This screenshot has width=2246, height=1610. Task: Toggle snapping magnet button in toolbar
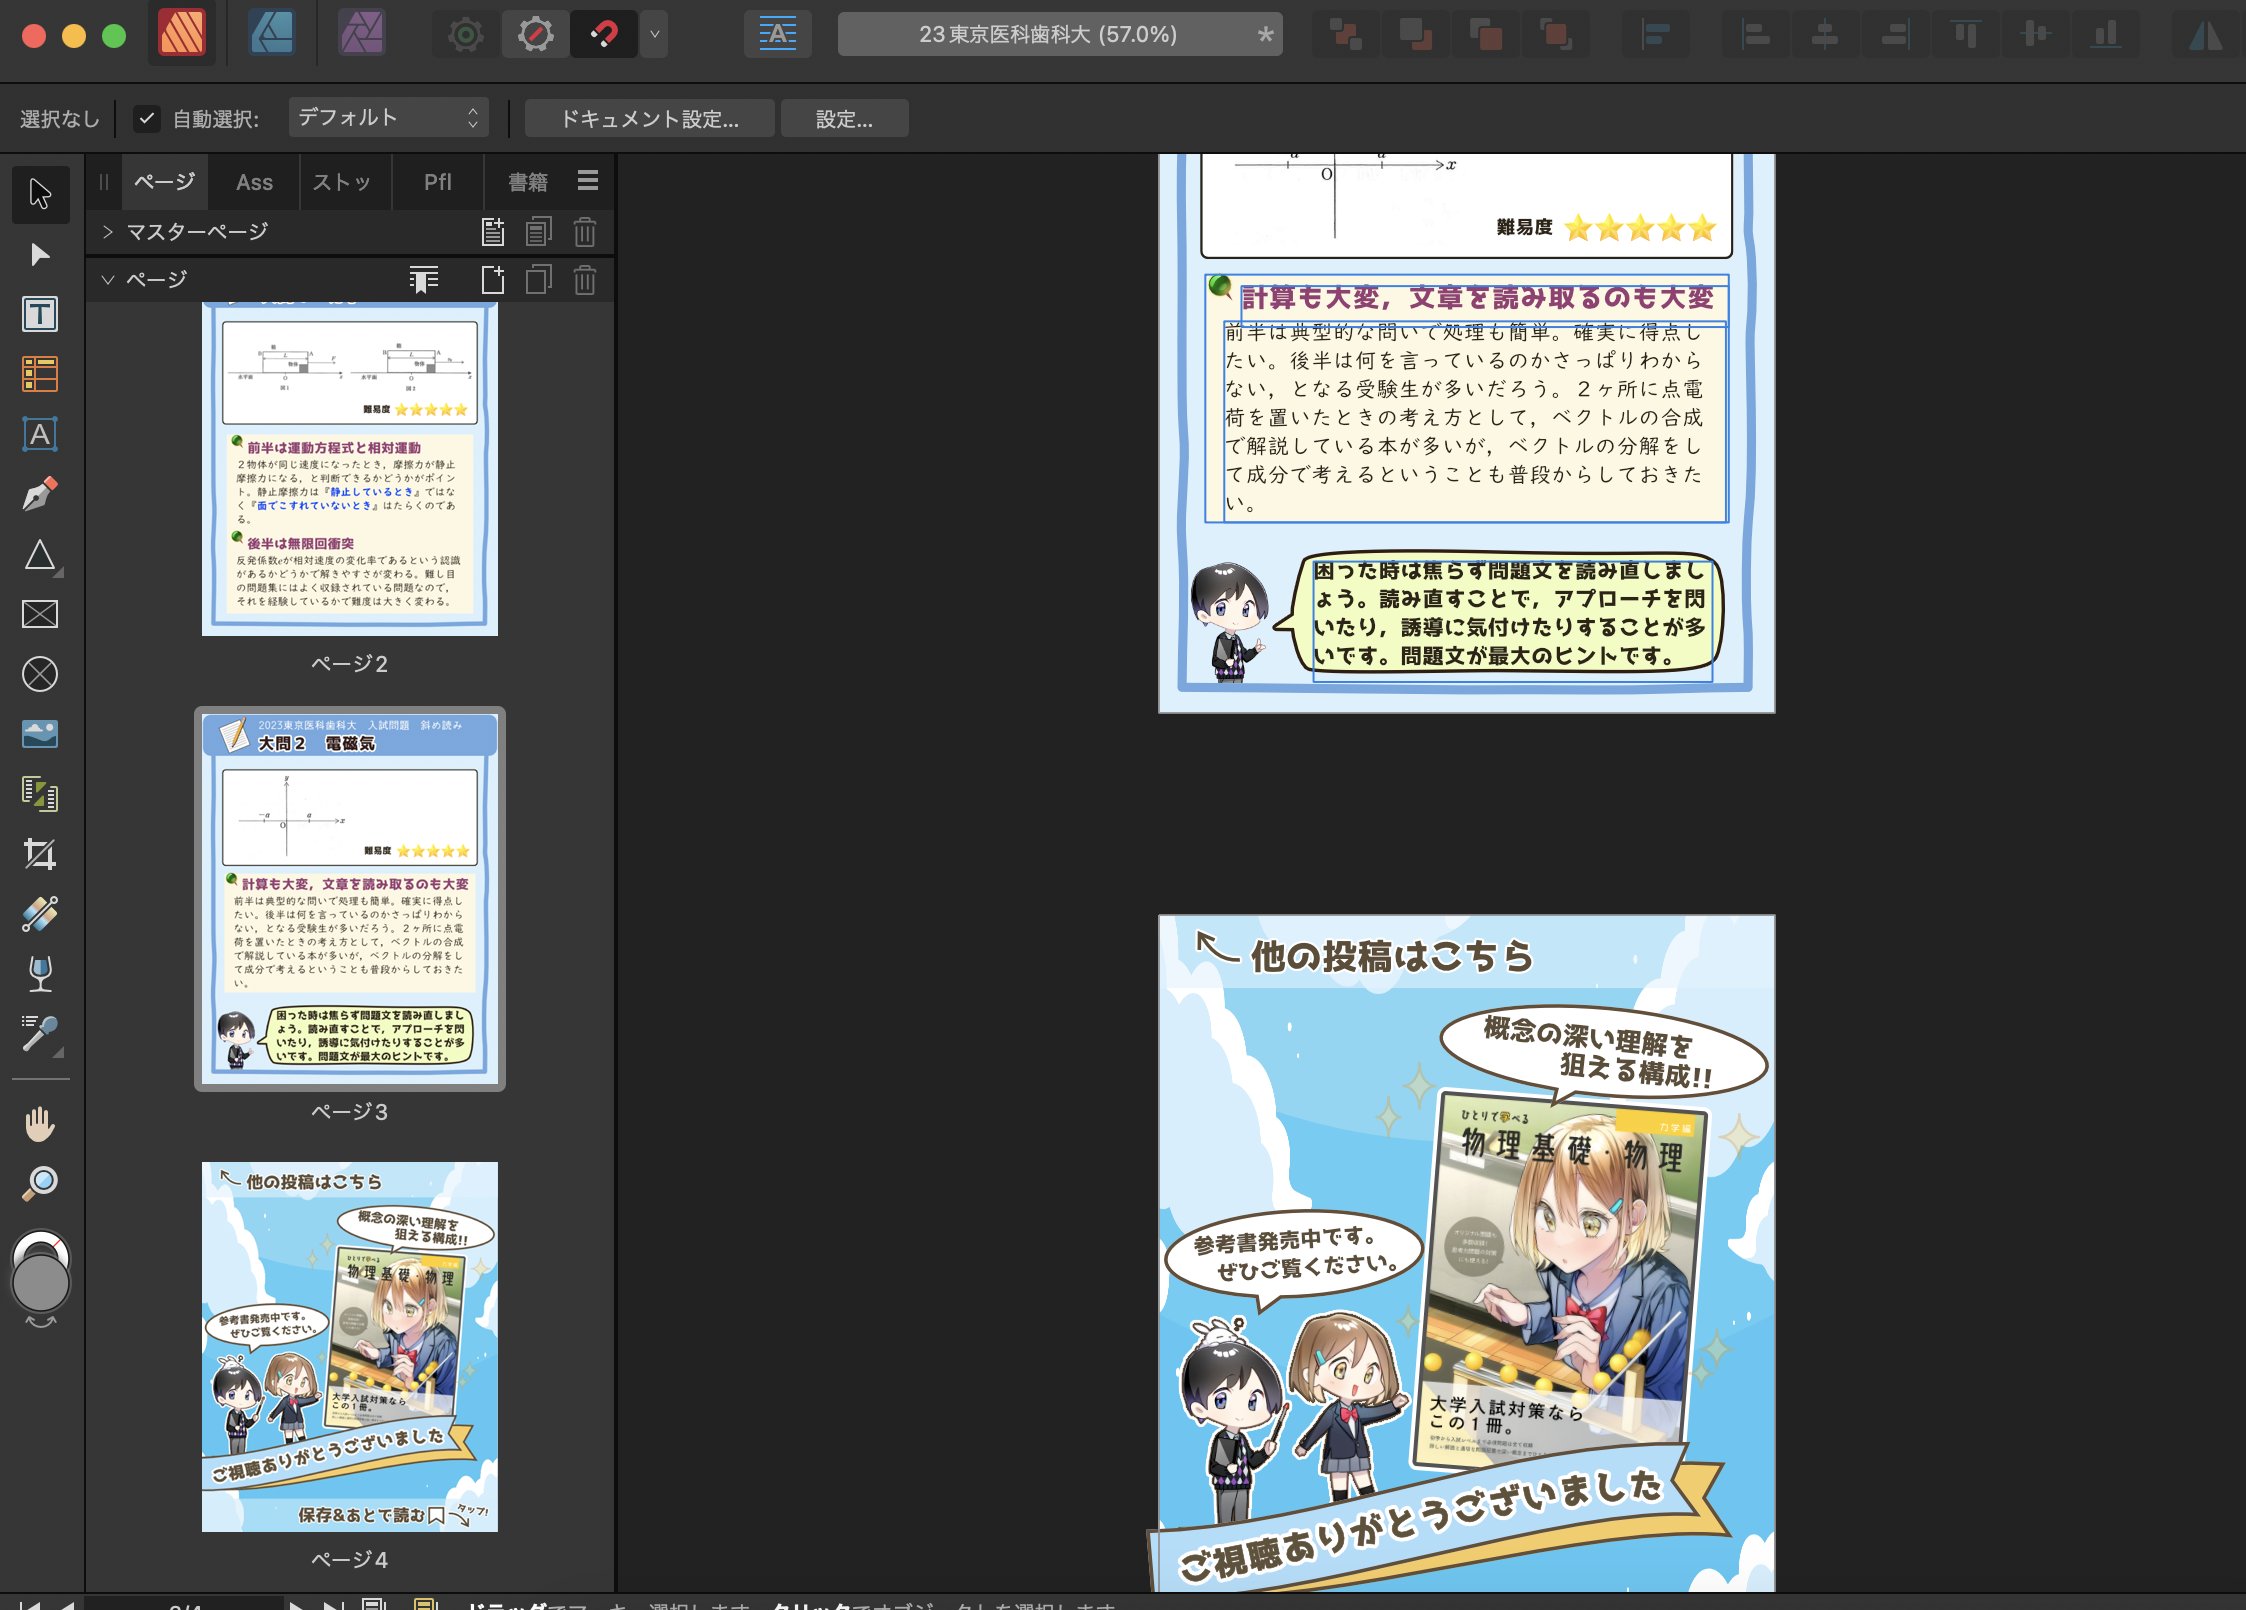604,35
